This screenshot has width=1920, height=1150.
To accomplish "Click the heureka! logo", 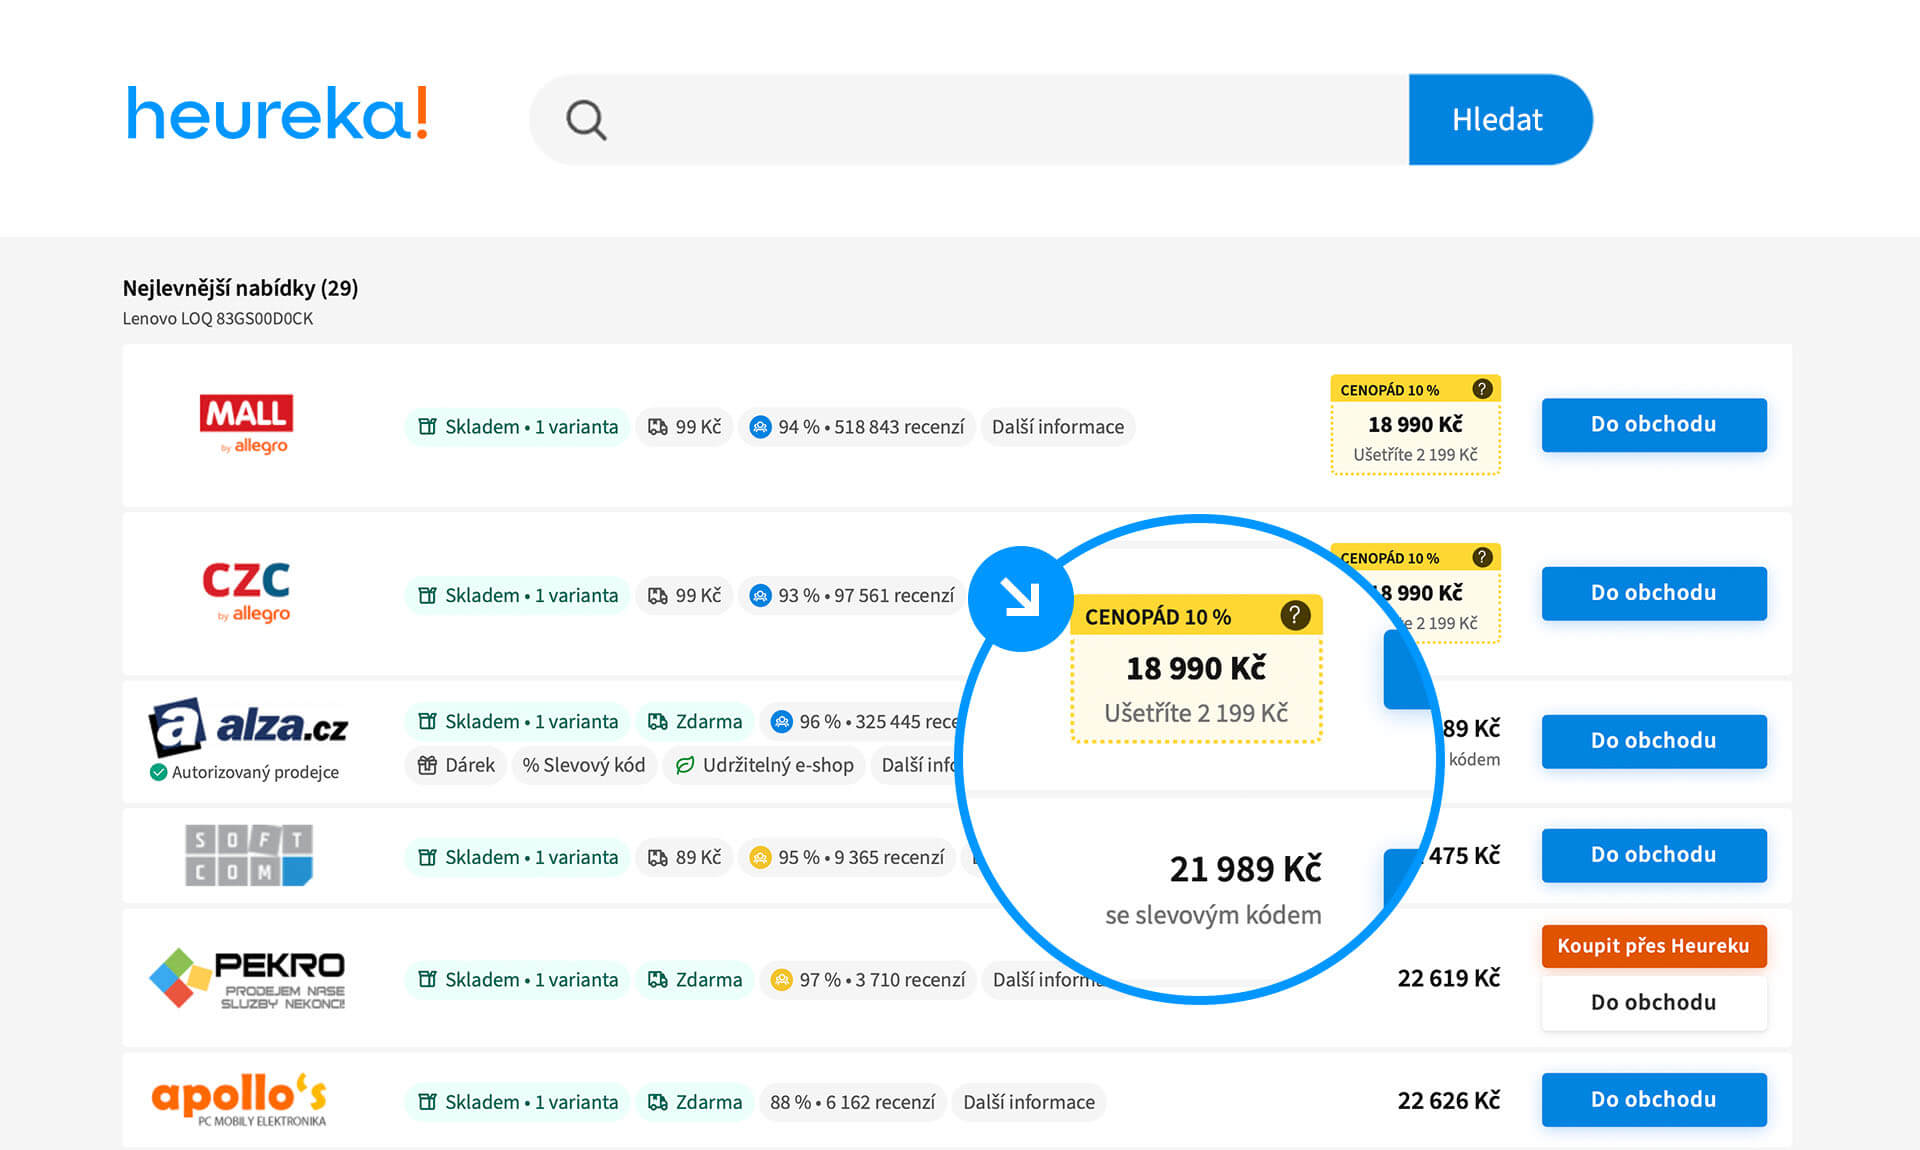I will [277, 113].
